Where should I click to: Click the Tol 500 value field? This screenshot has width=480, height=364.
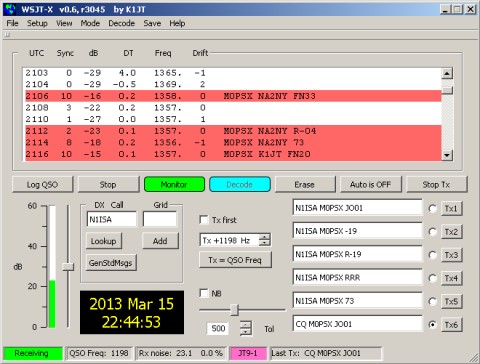[x=219, y=328]
